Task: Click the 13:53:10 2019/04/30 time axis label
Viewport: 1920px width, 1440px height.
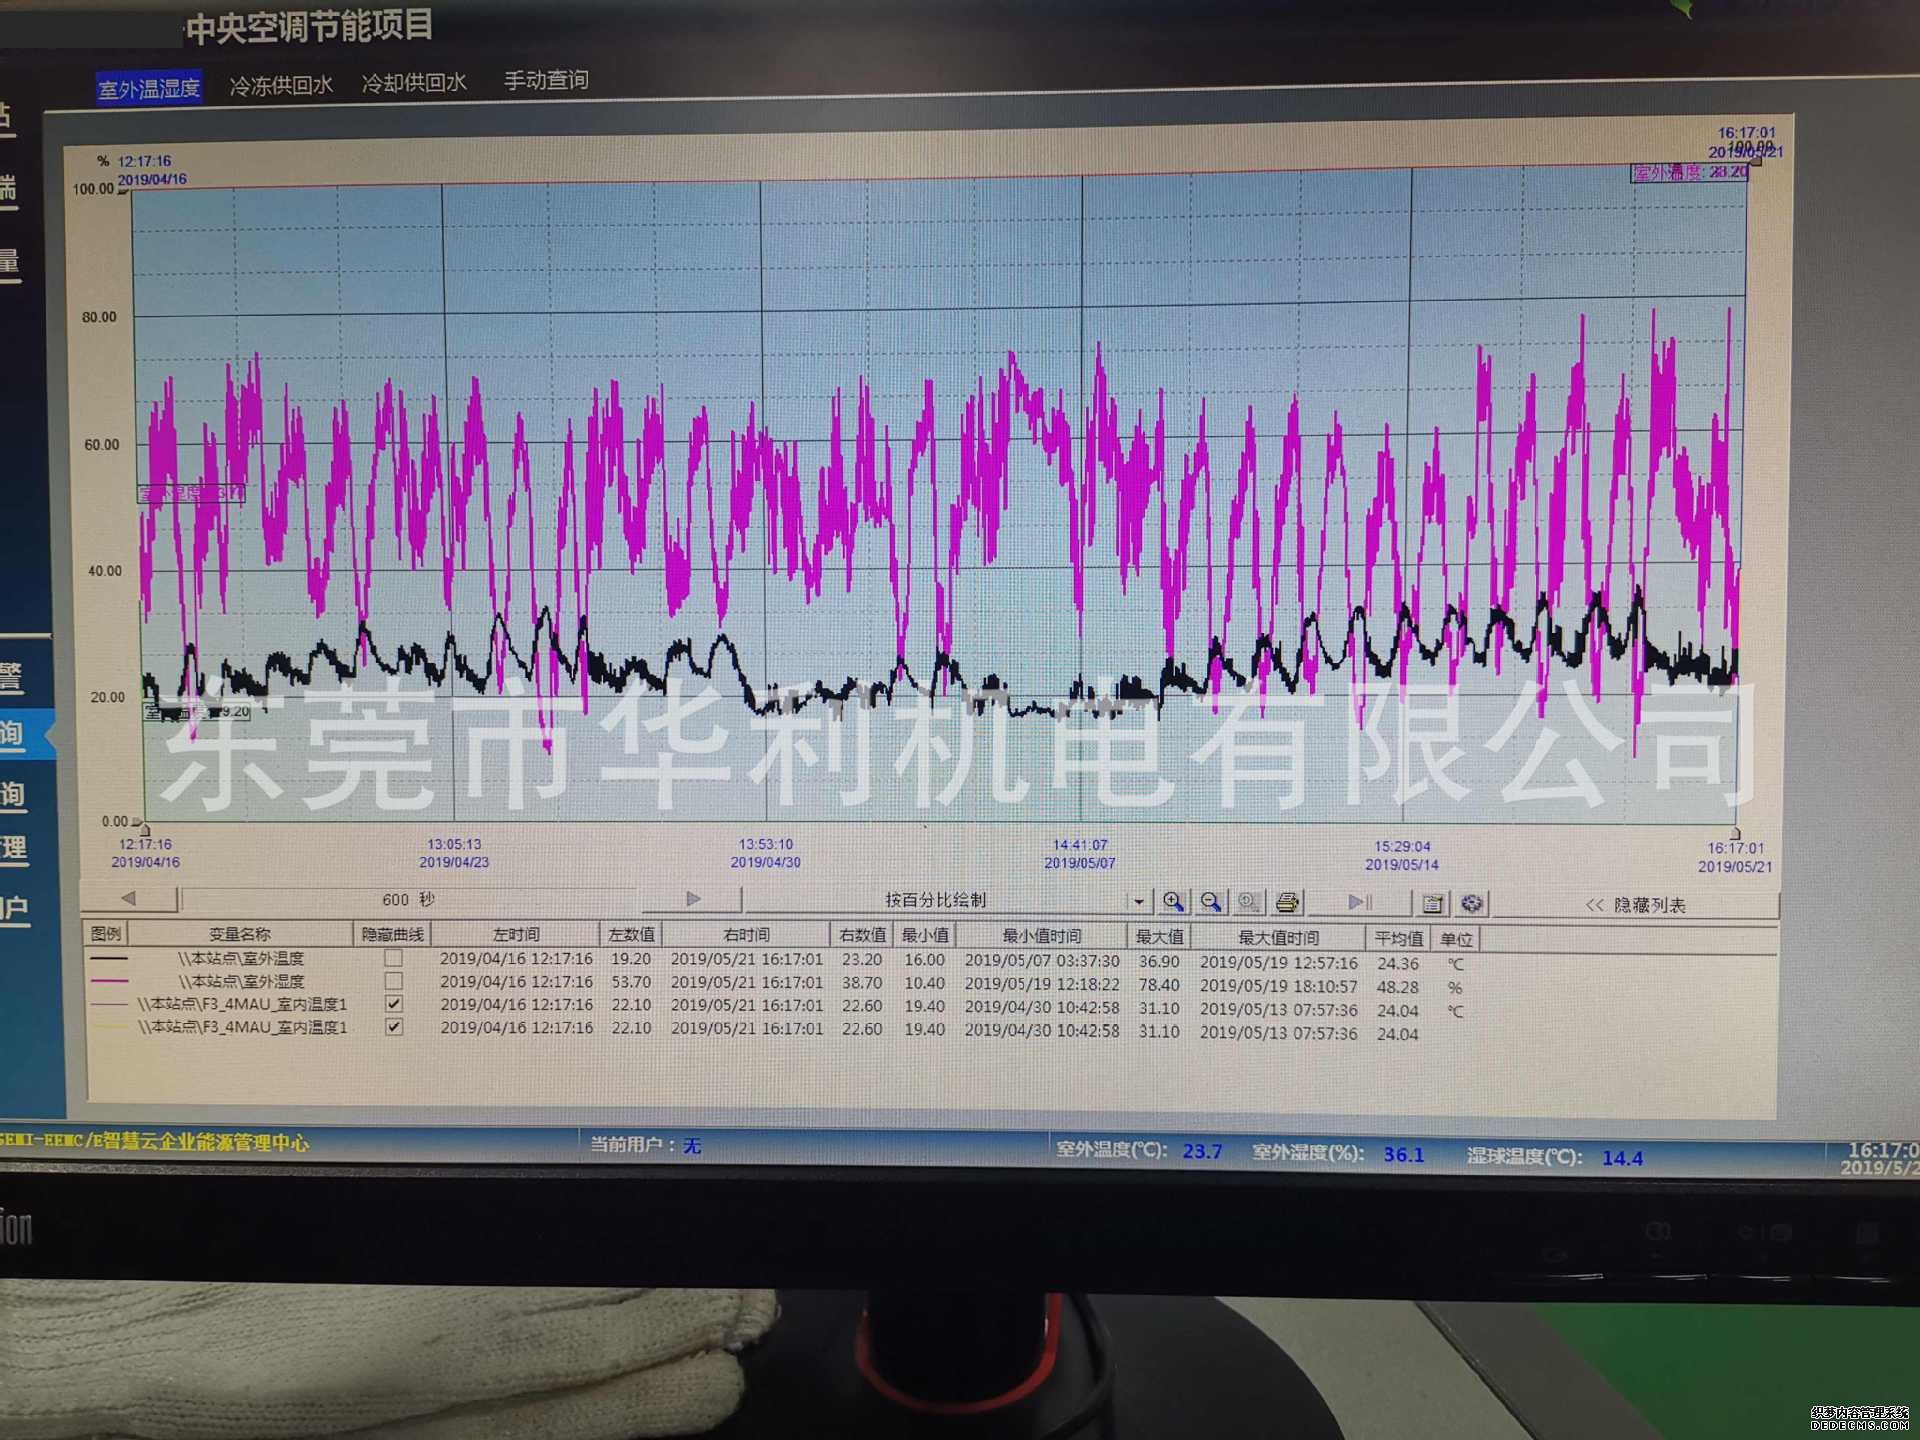Action: [766, 853]
